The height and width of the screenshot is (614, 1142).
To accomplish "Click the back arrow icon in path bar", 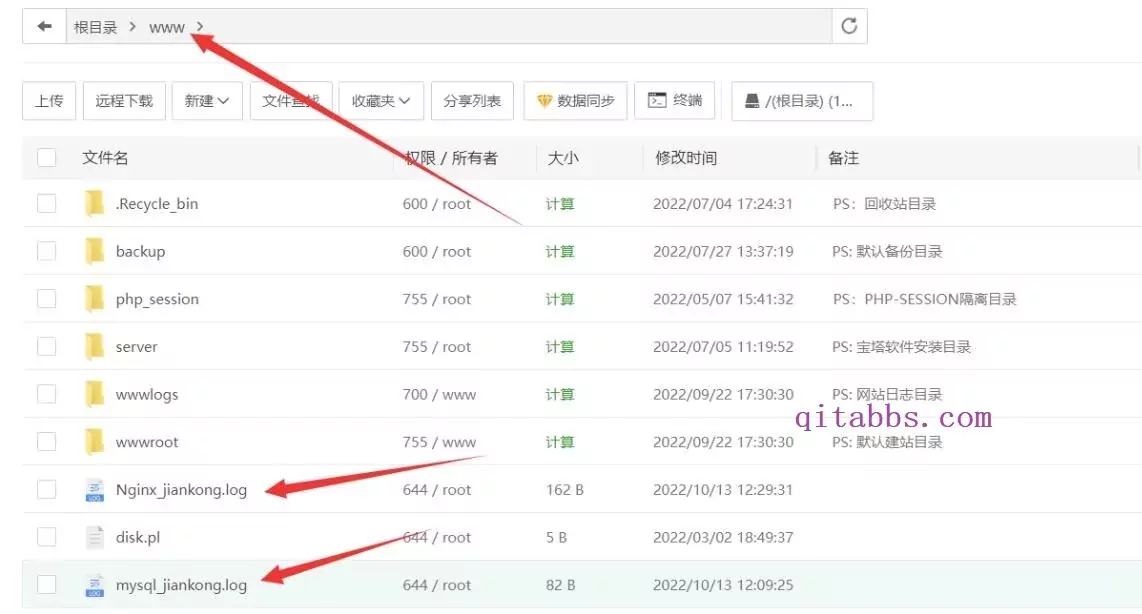I will coord(44,27).
